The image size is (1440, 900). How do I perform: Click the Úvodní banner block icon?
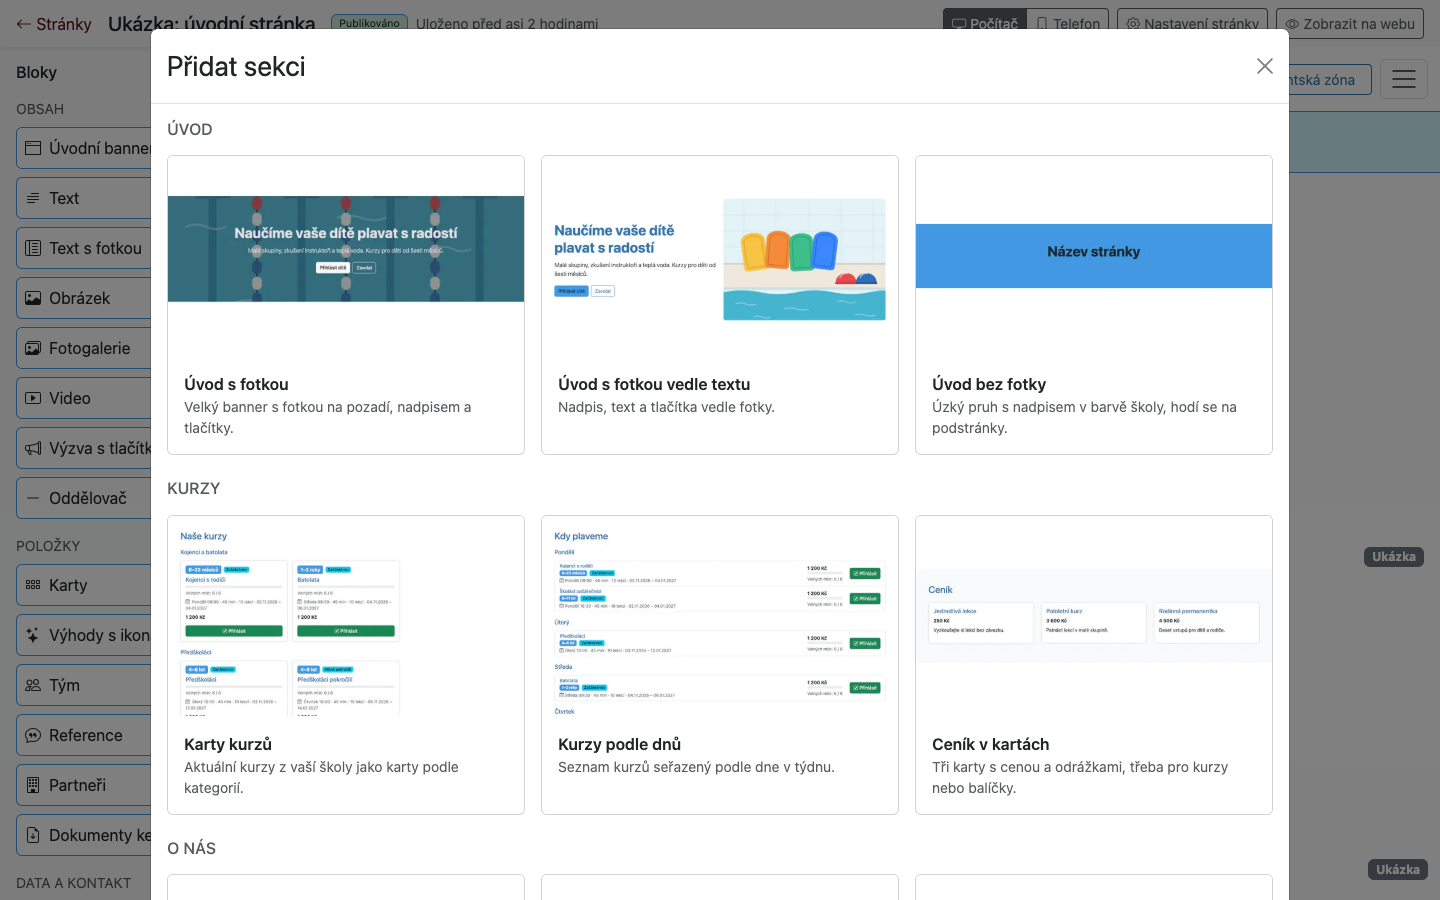click(x=33, y=148)
